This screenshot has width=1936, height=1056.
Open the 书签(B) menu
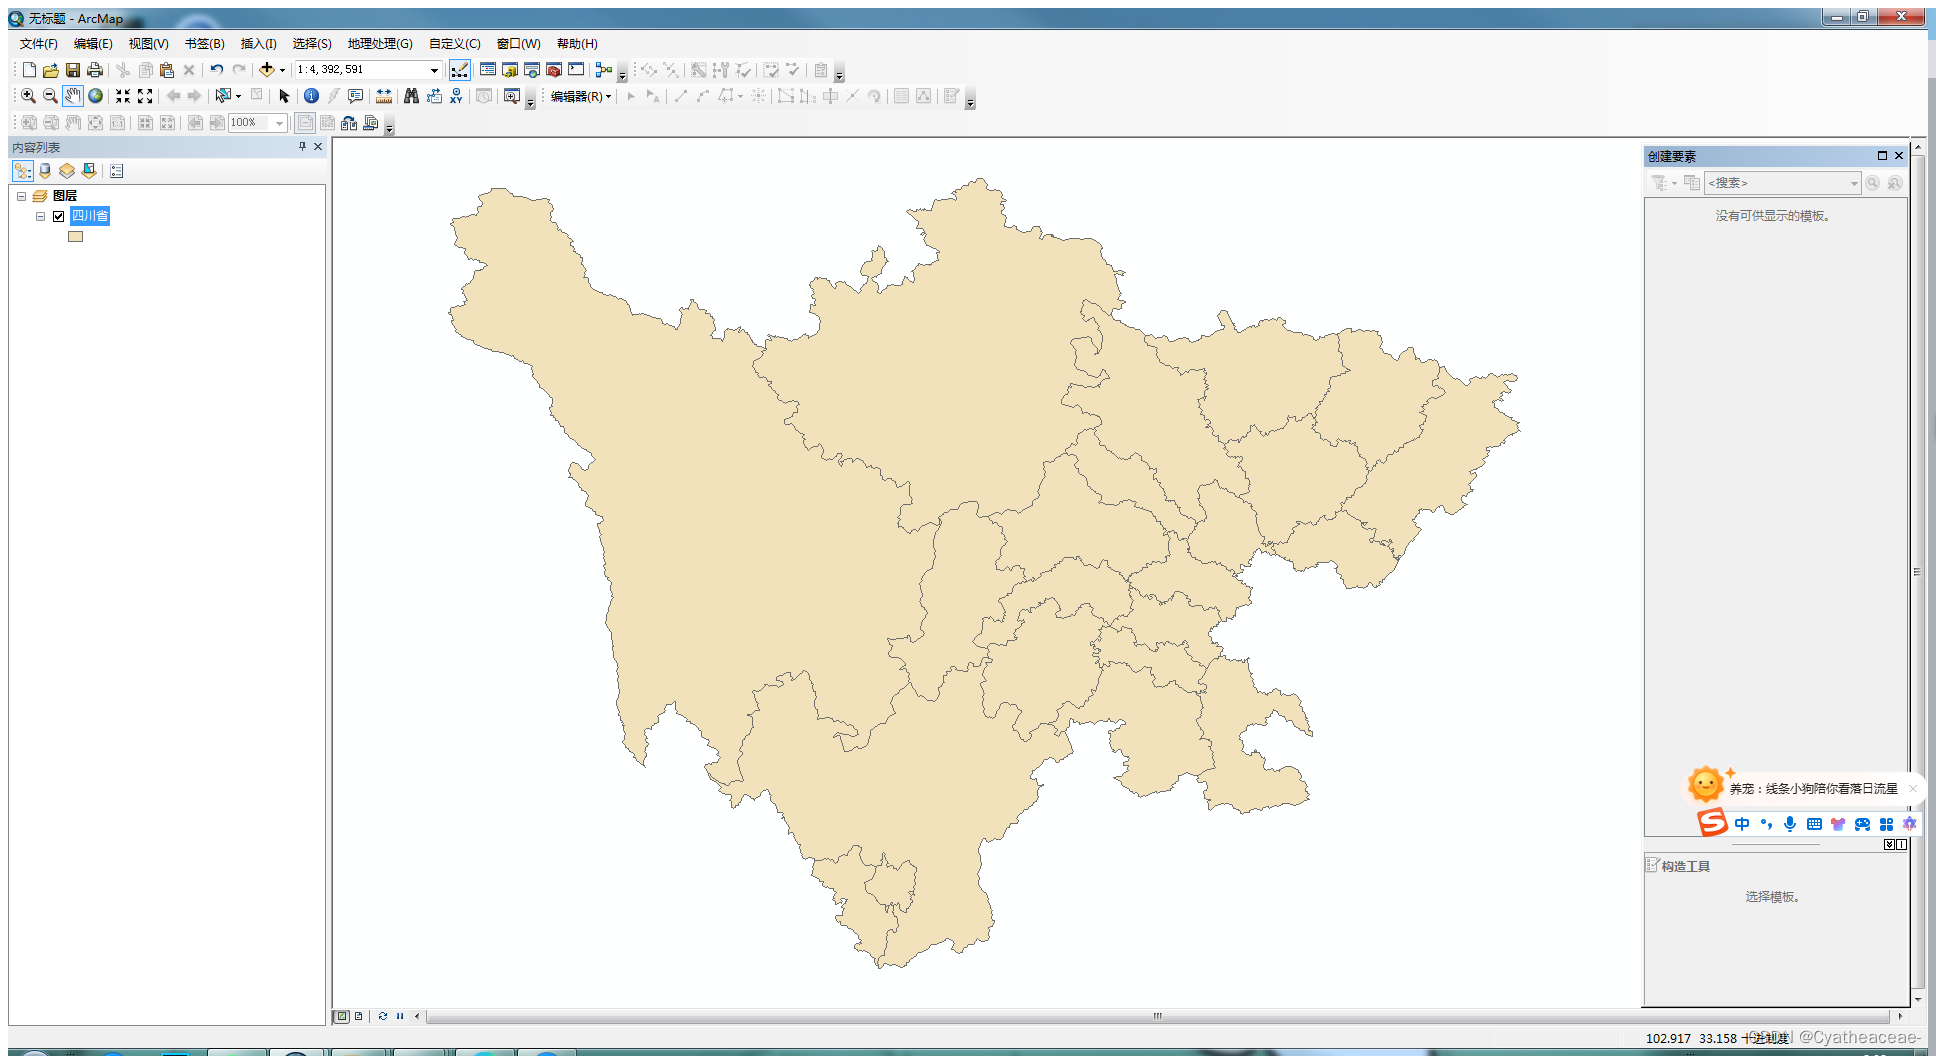point(204,44)
